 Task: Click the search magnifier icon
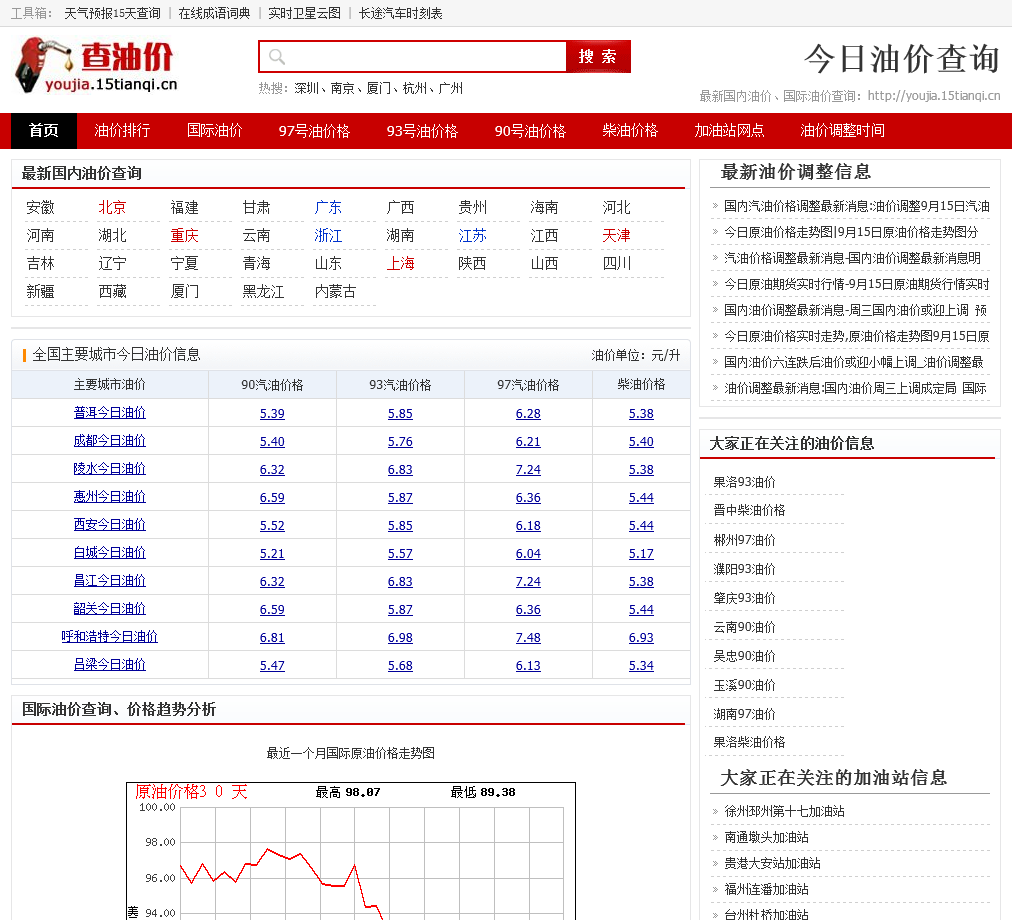point(277,57)
